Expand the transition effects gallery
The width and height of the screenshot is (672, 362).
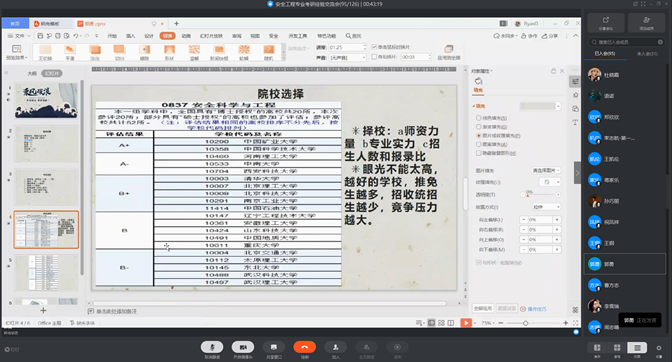tap(283, 58)
